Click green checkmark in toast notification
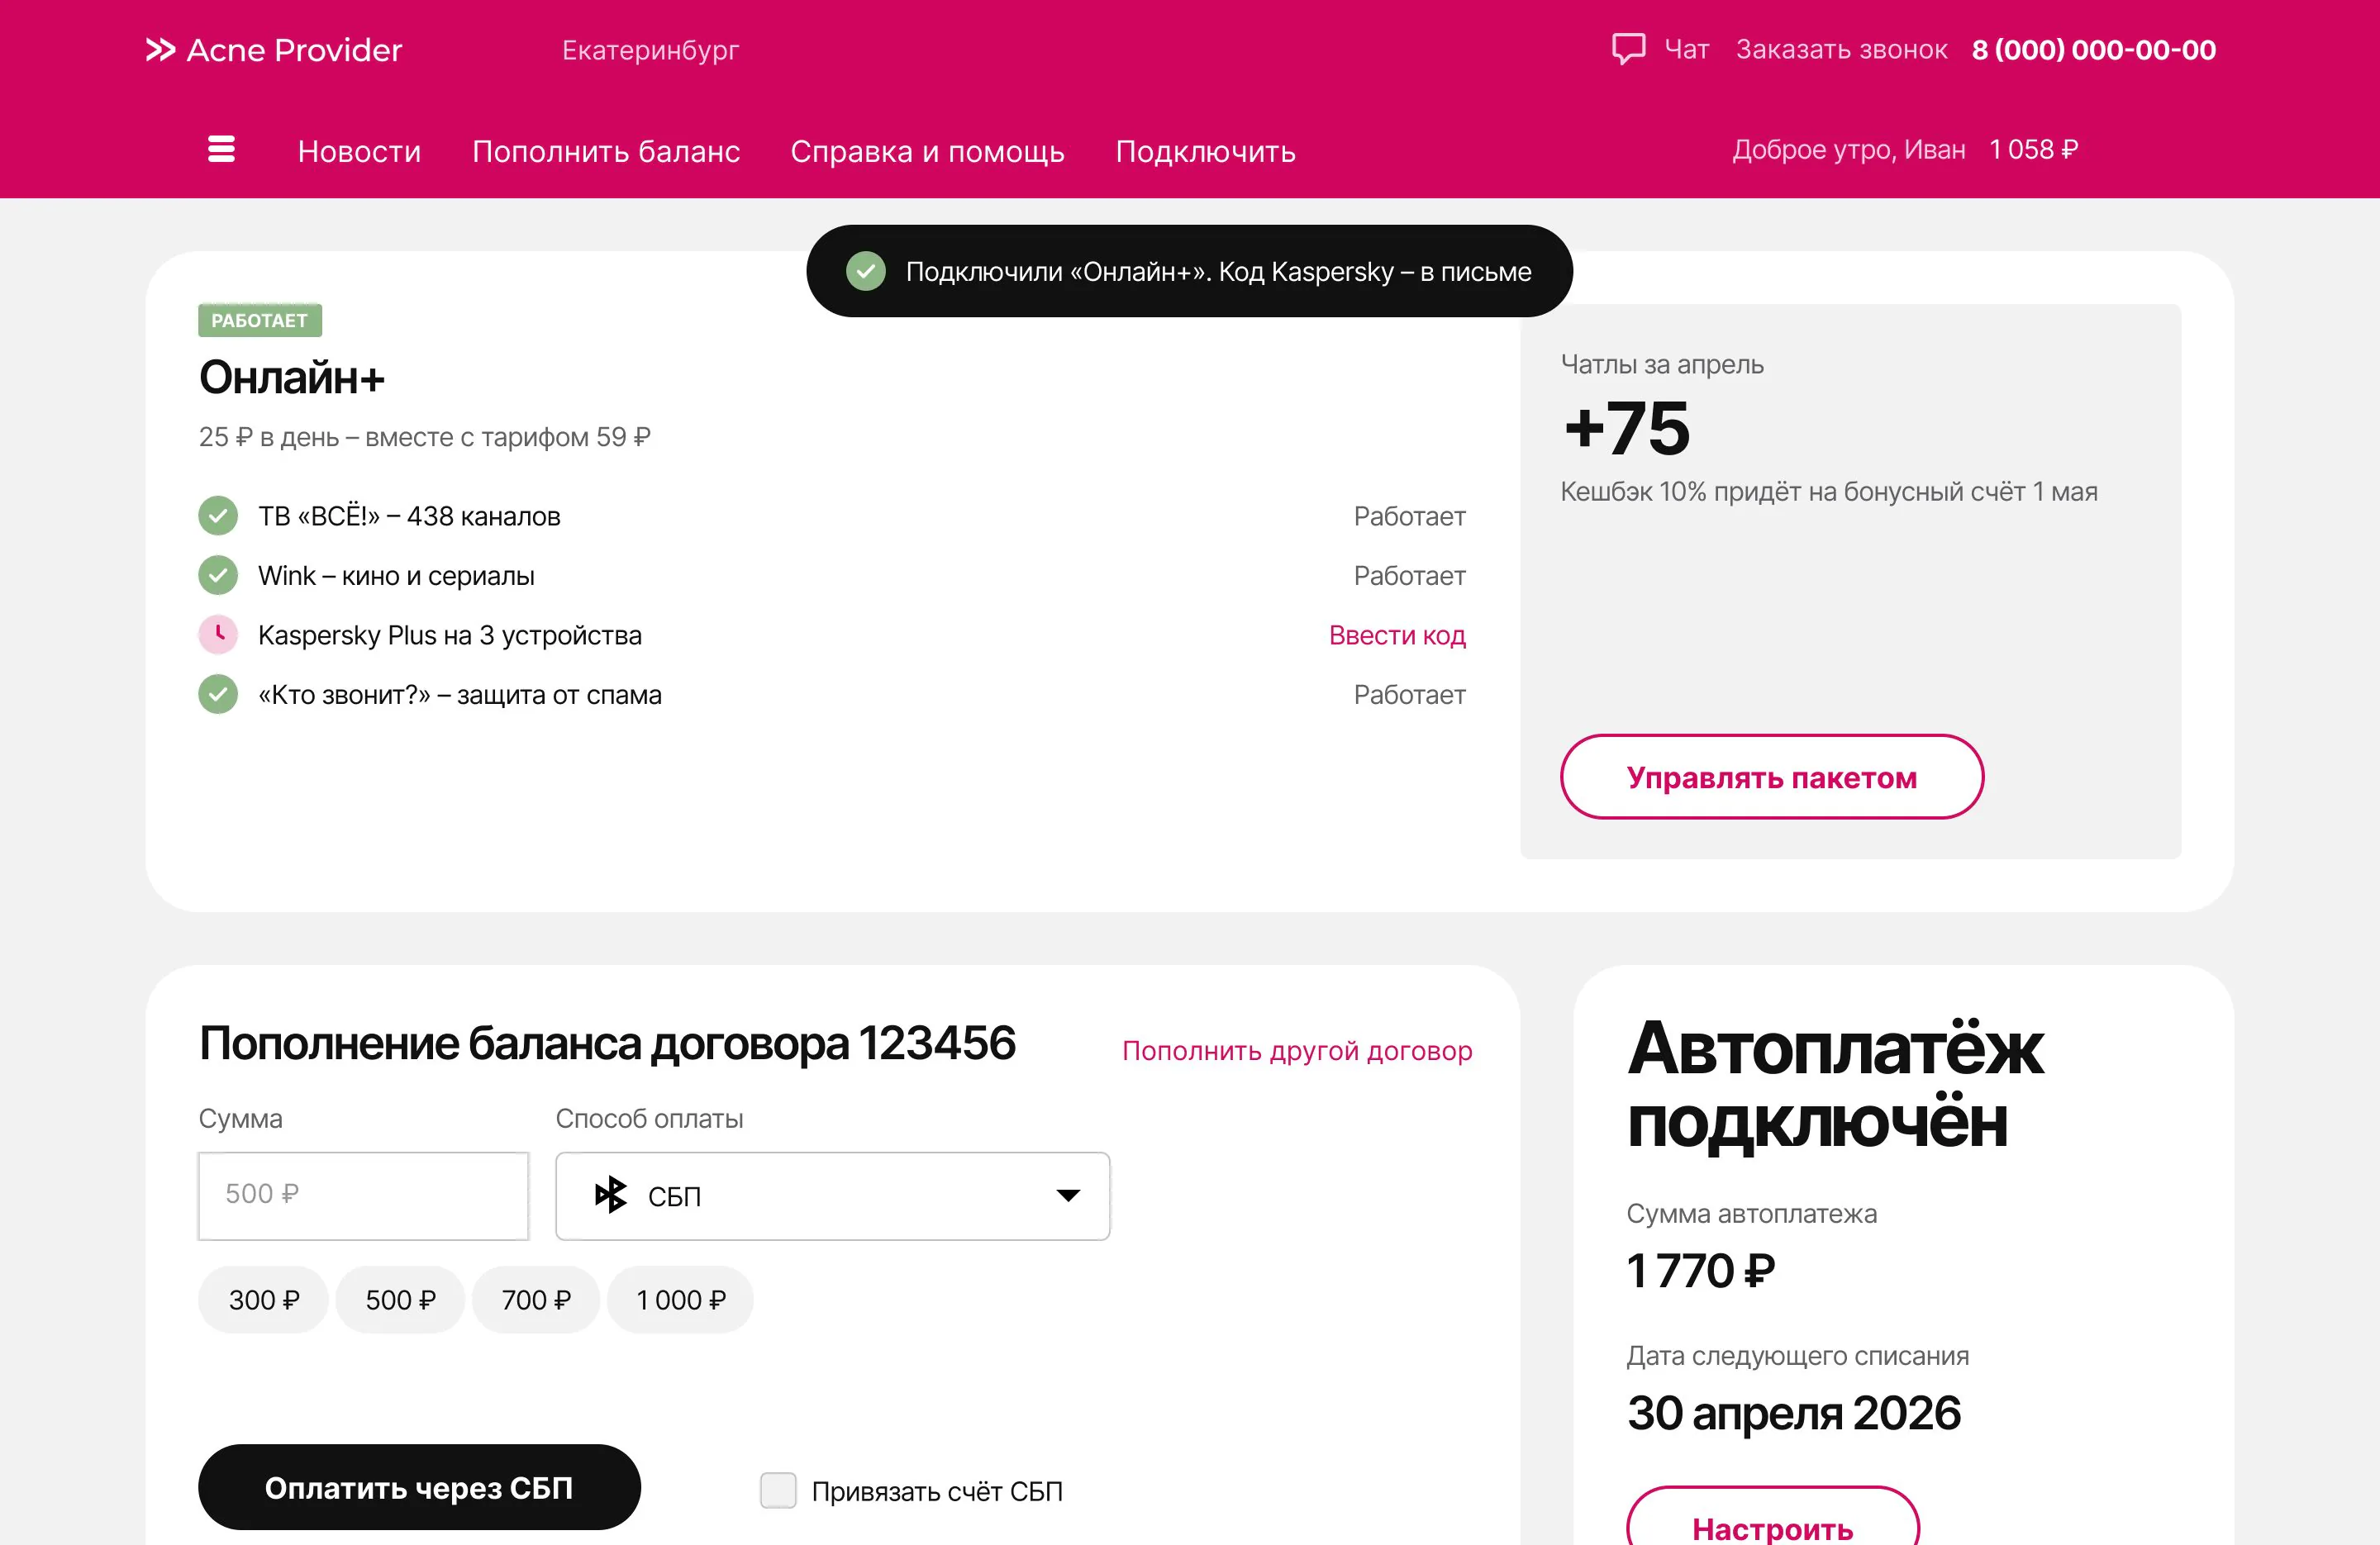 [x=866, y=271]
